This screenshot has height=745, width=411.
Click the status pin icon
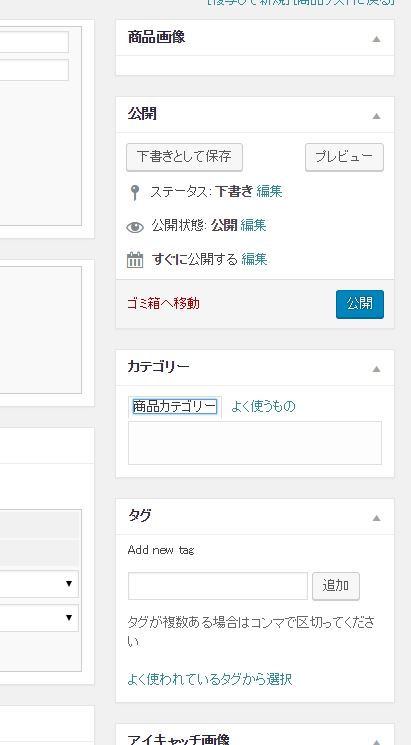[135, 192]
